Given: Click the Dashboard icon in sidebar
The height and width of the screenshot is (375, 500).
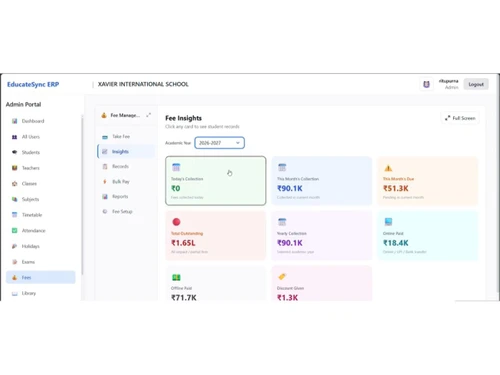Looking at the screenshot, I should [14, 121].
